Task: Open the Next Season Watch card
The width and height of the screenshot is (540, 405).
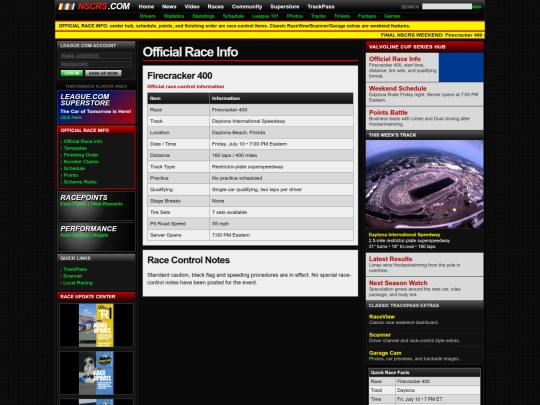Action: tap(425, 289)
